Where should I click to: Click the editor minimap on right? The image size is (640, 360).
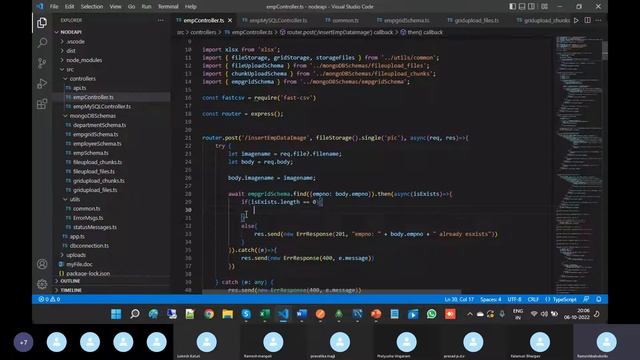click(x=578, y=163)
